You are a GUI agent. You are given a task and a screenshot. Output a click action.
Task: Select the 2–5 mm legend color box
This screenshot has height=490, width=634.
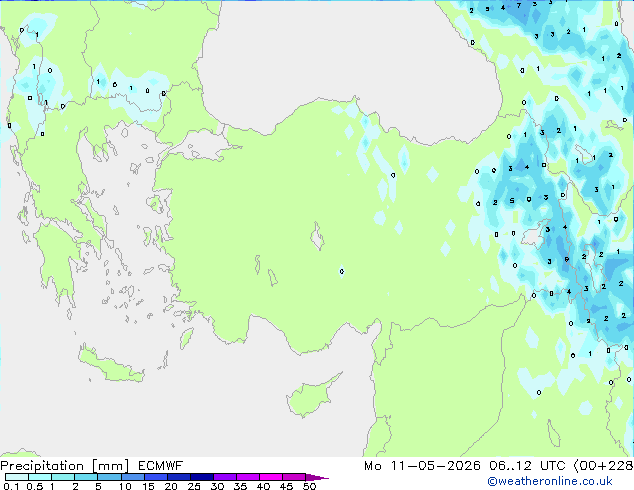tap(86, 477)
